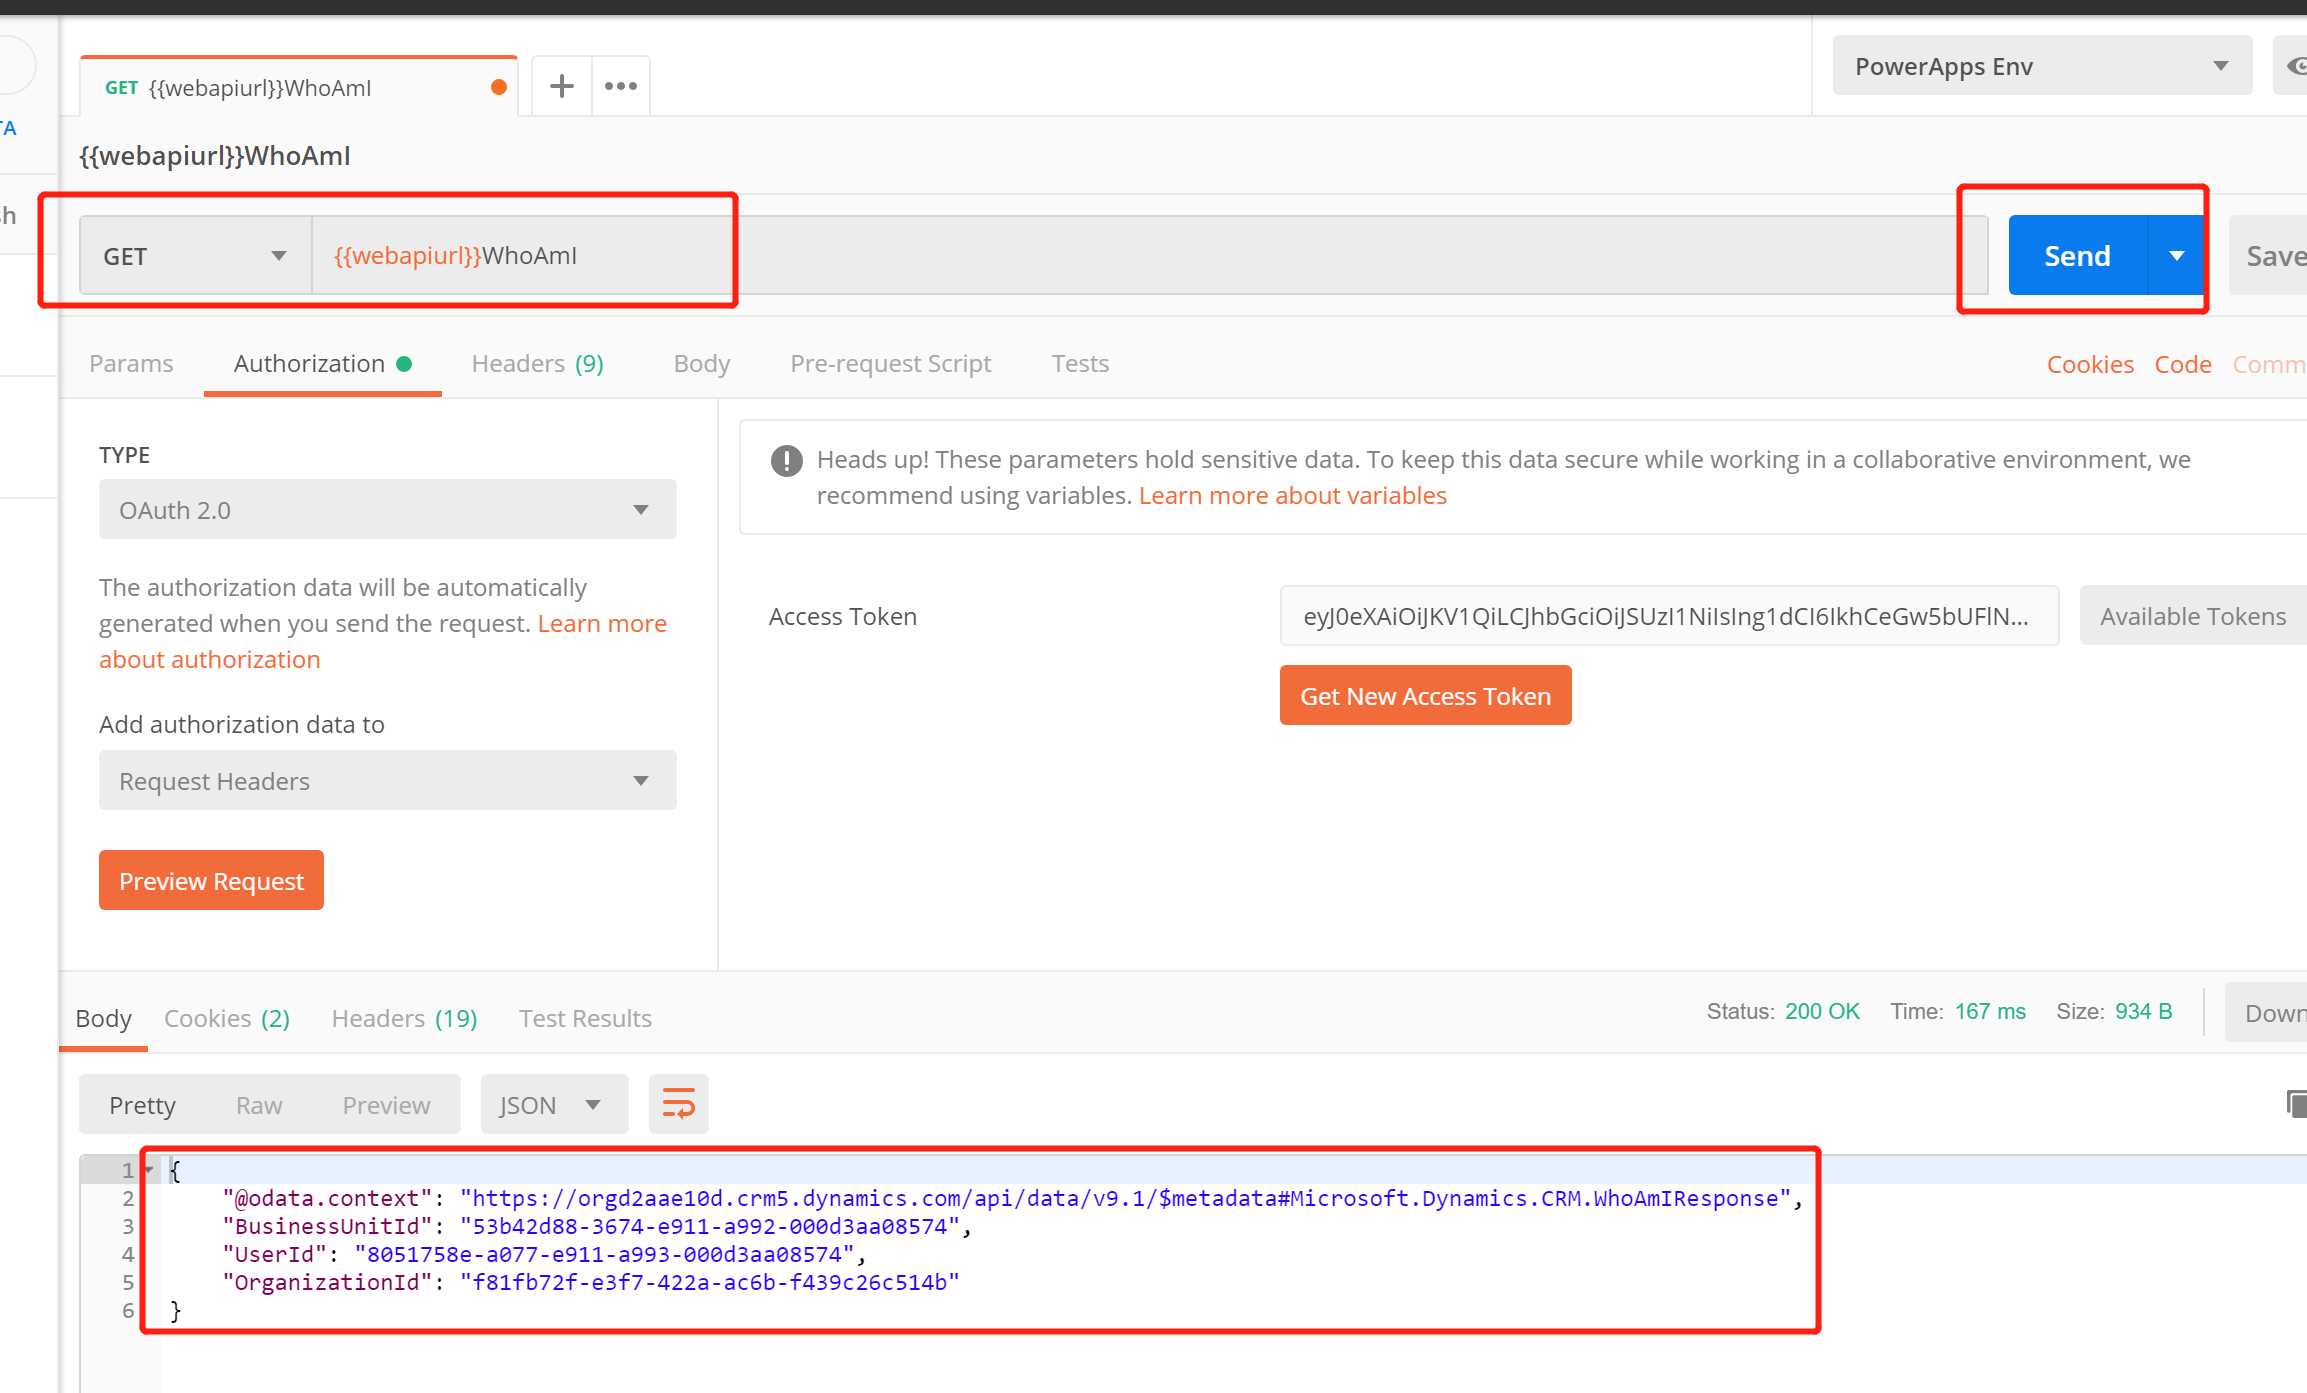Viewport: 2307px width, 1393px height.
Task: Click the {{webapiurl}}WhoAmI request title
Action: pyautogui.click(x=215, y=156)
